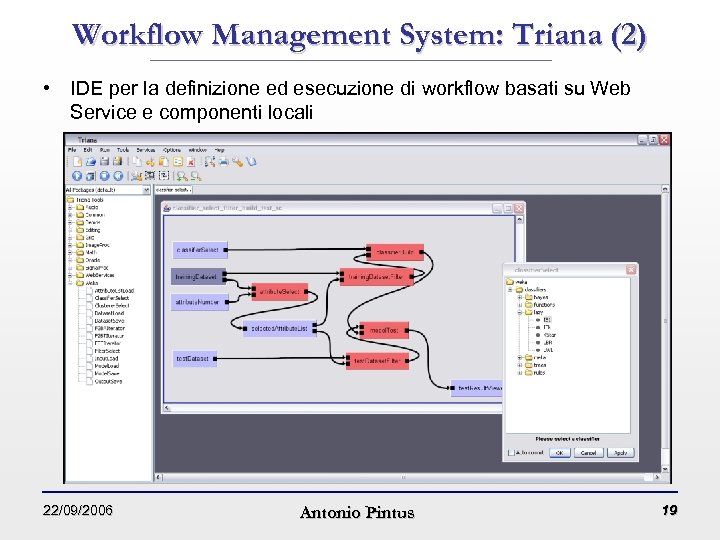720x540 pixels.
Task: Select ClassifierSelect in the Weka tool list
Action: 112,298
